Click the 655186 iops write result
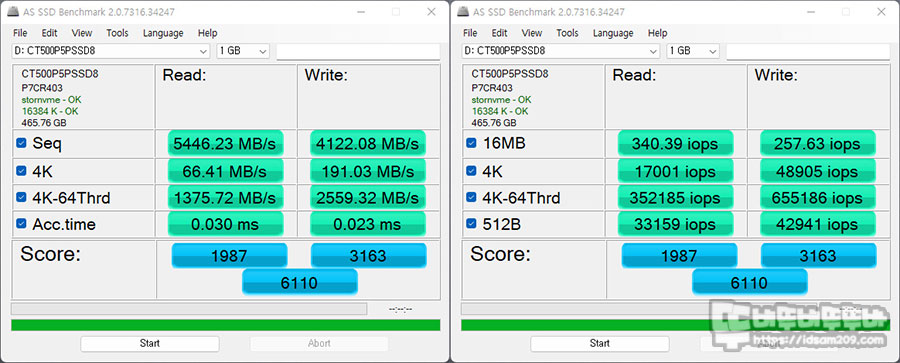Image resolution: width=900 pixels, height=363 pixels. (818, 198)
